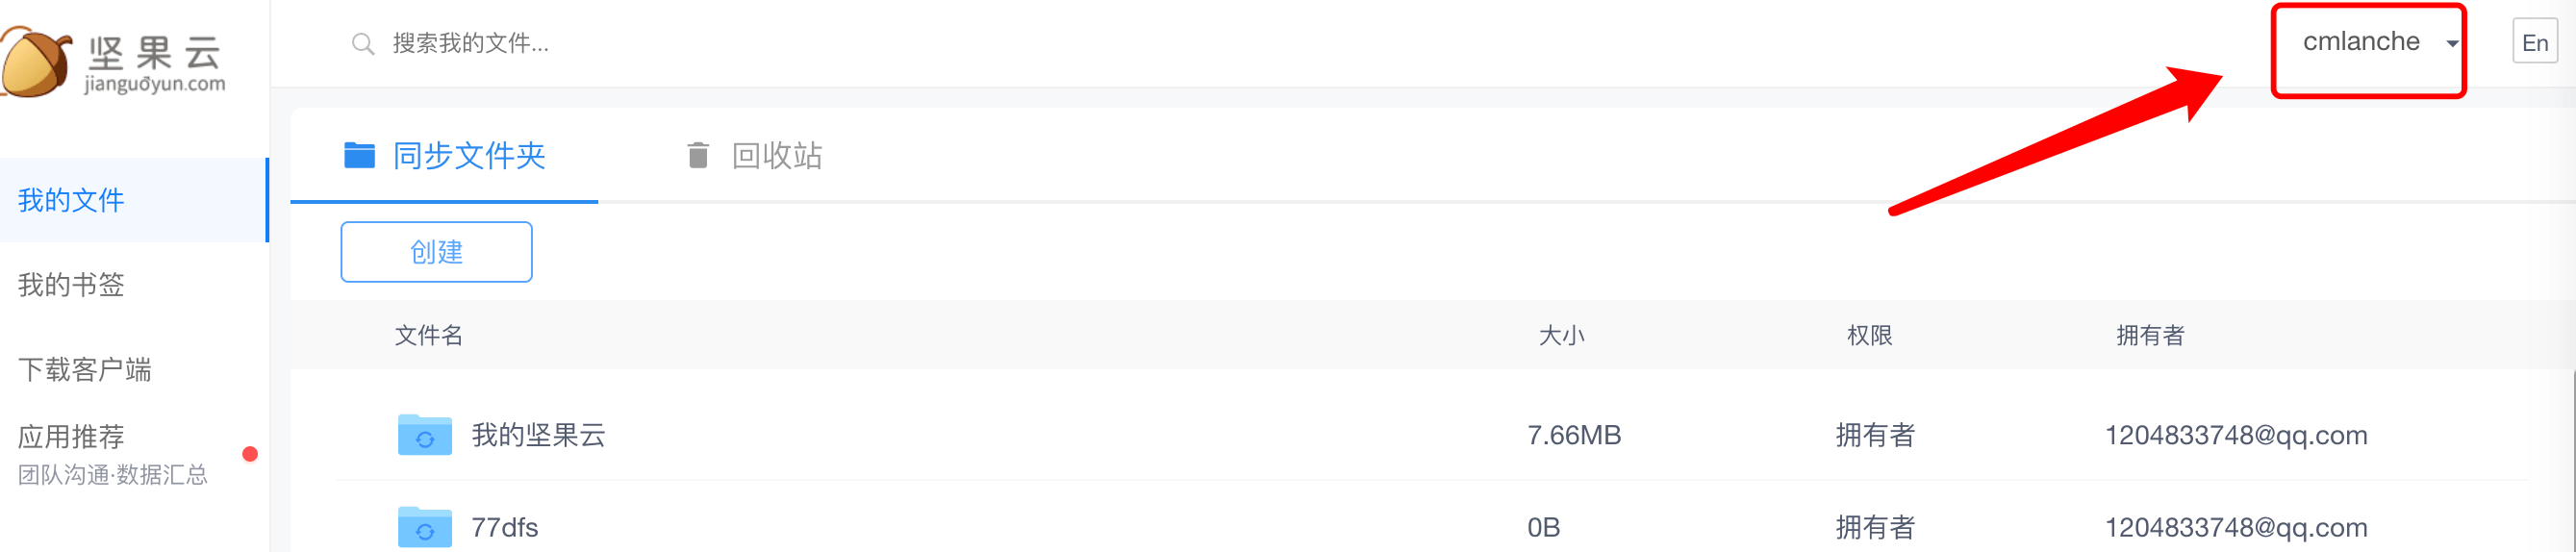Switch language with the En button

pos(2534,42)
